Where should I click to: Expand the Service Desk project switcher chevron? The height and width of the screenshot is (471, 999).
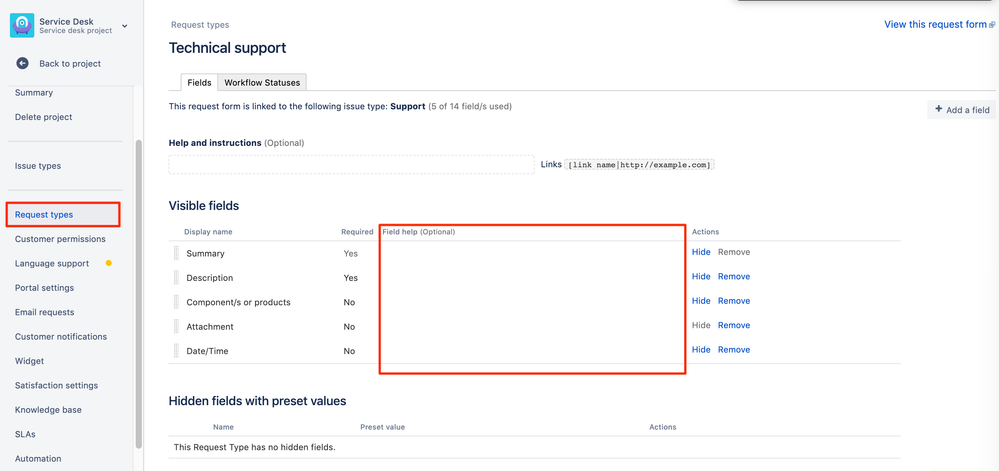(x=124, y=26)
